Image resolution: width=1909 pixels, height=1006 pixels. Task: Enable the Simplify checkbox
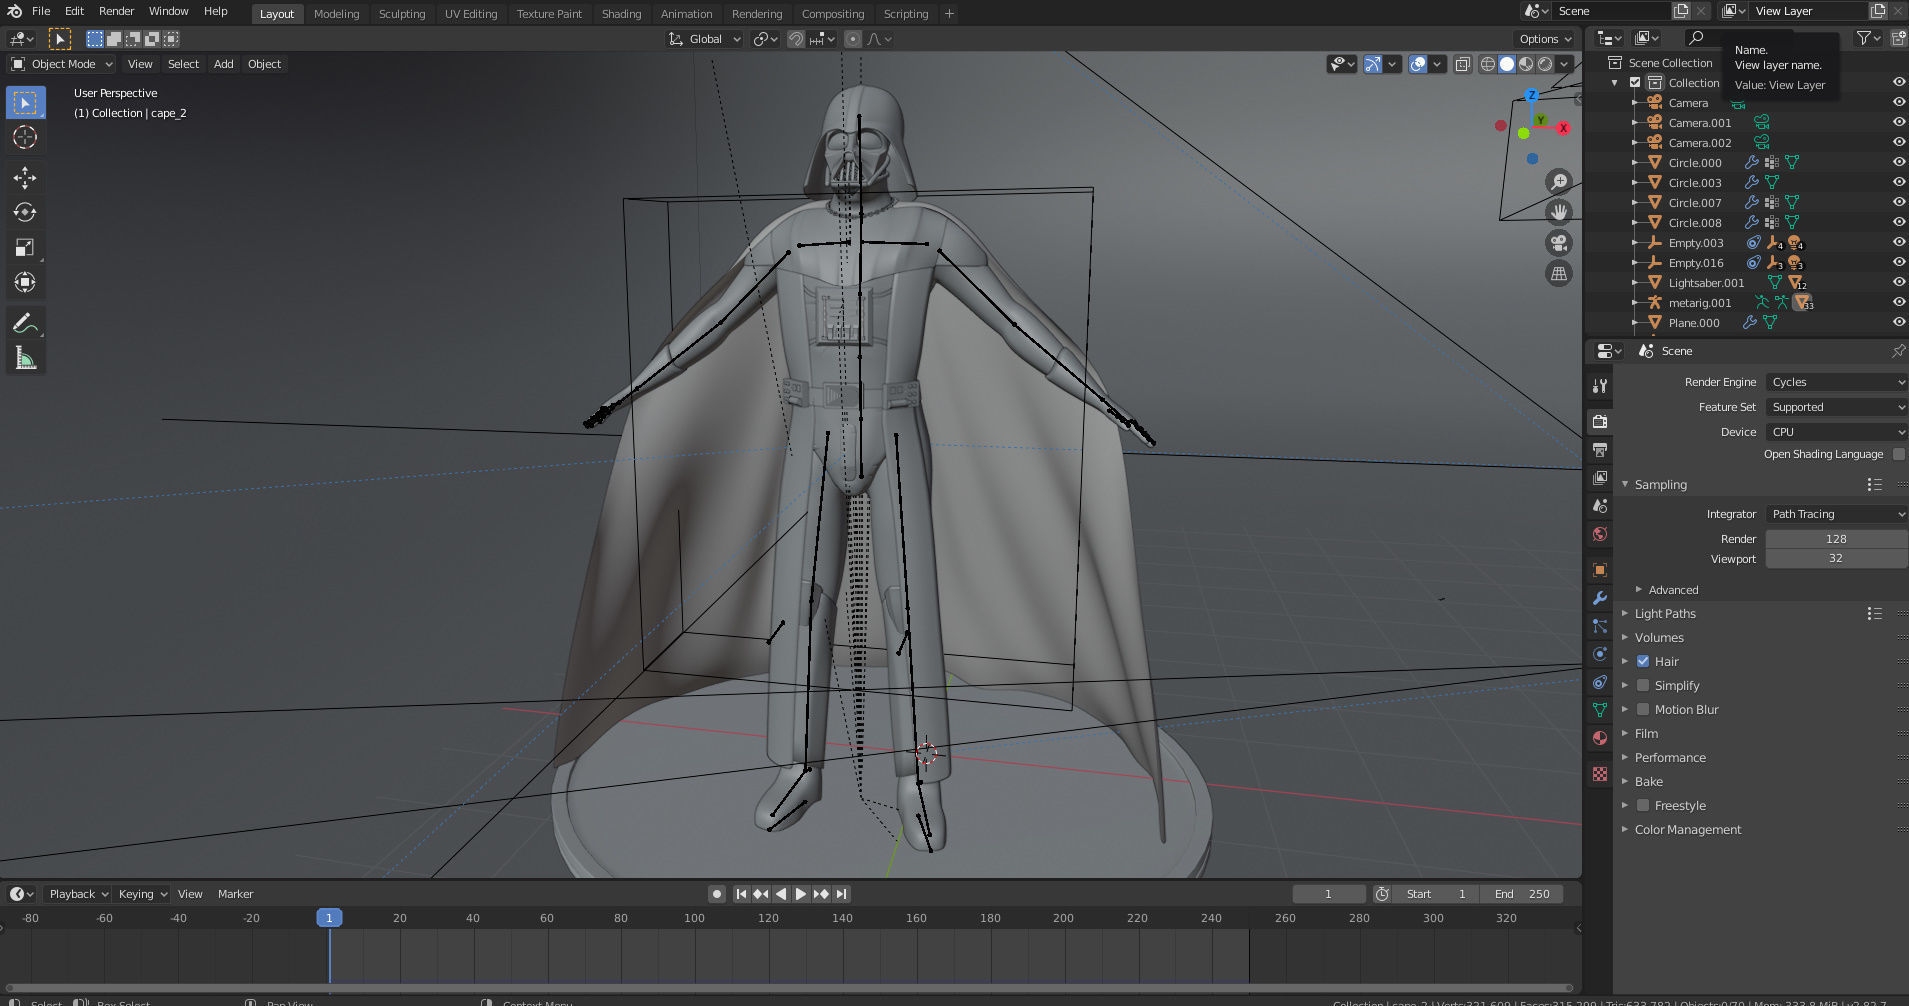[x=1643, y=685]
